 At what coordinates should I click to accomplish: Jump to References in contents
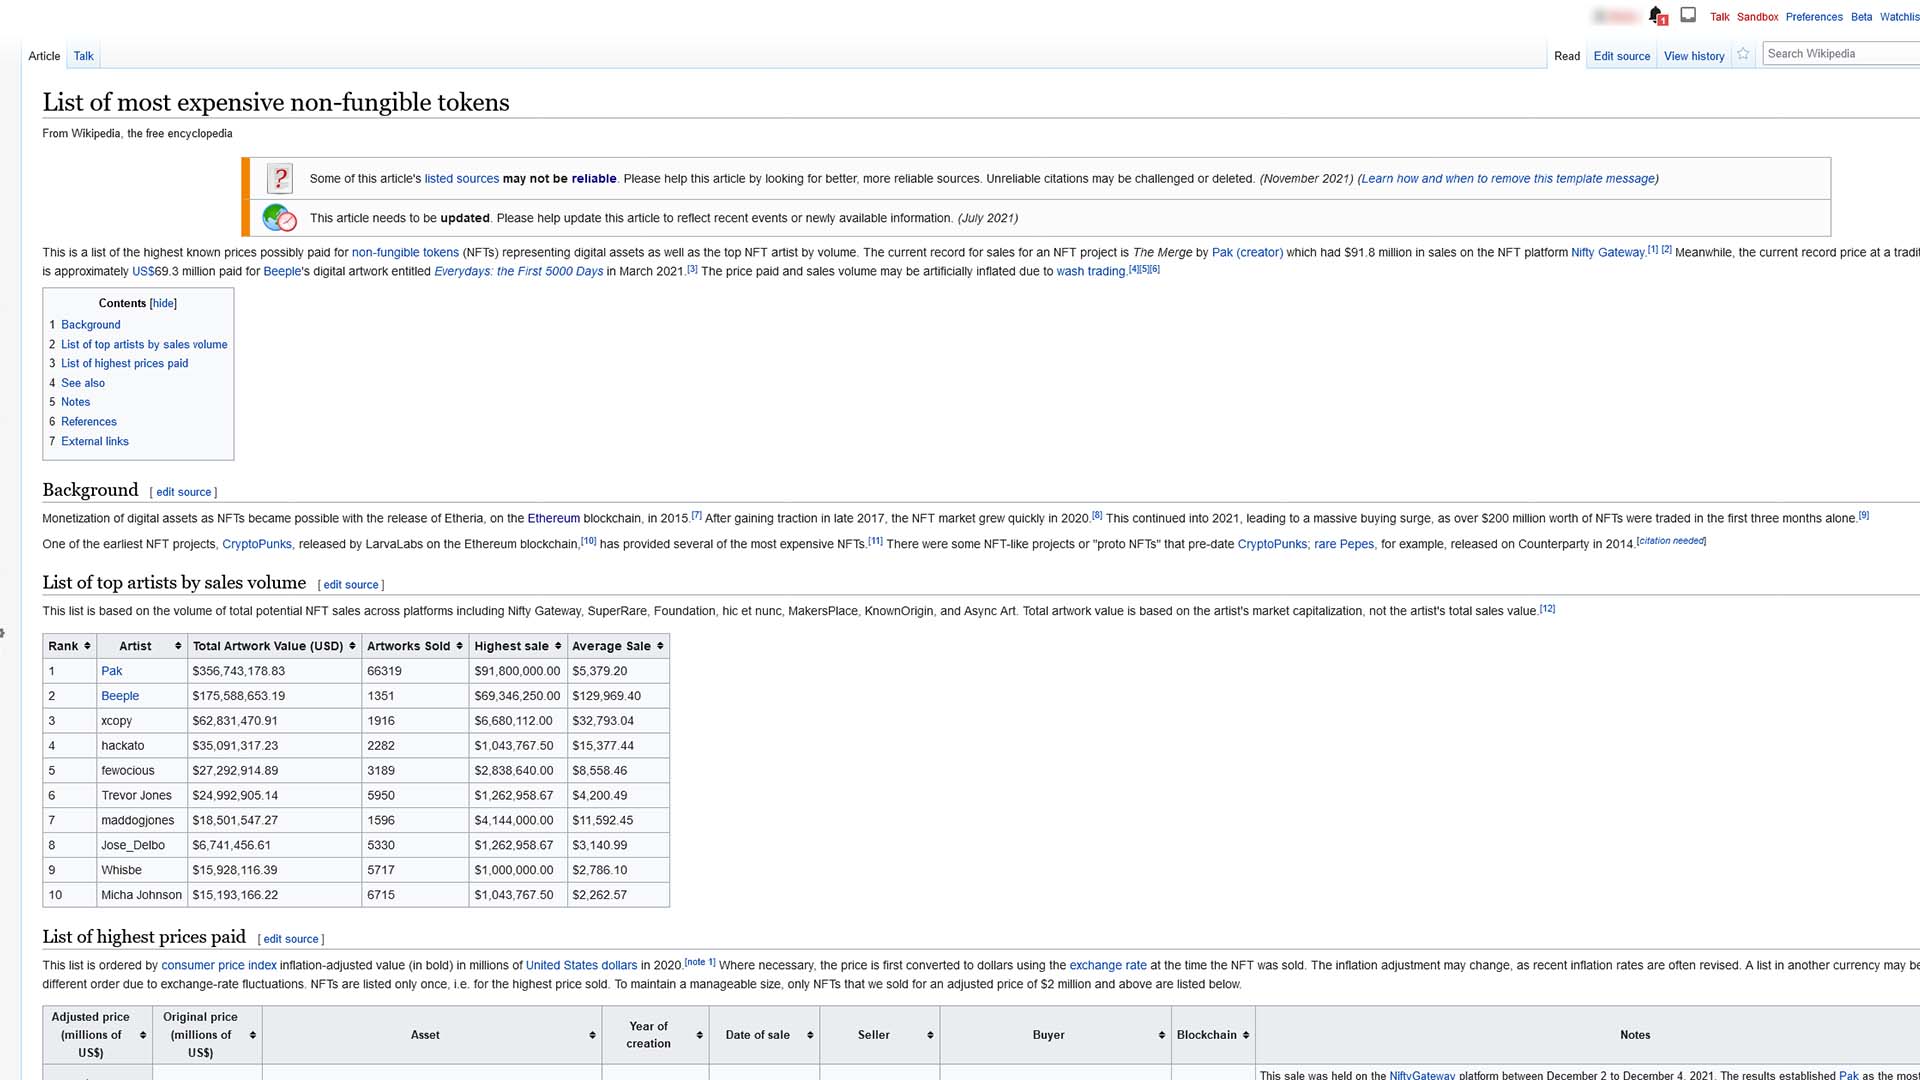tap(88, 422)
